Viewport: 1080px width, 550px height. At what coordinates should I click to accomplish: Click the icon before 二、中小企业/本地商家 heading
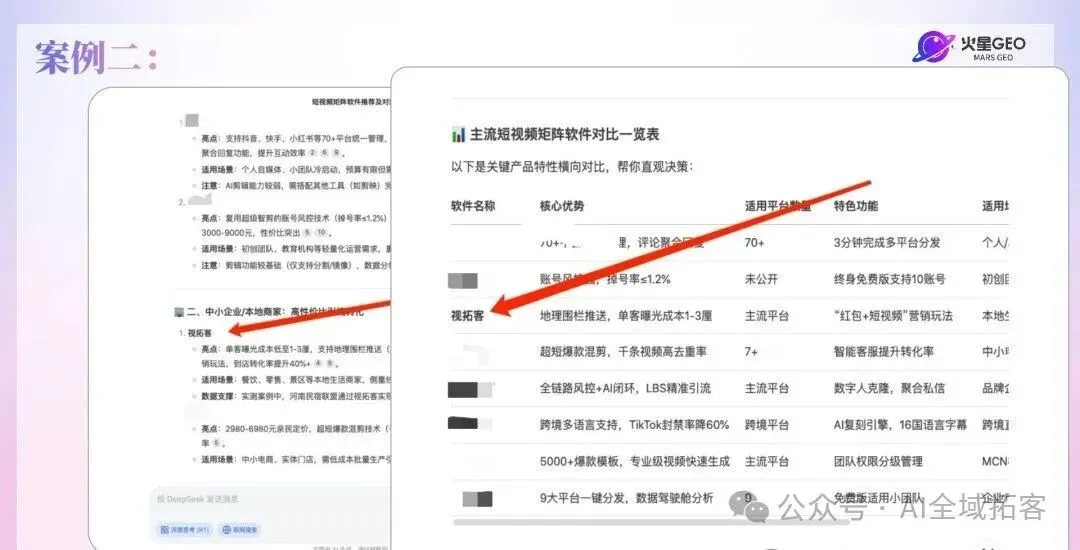[179, 312]
